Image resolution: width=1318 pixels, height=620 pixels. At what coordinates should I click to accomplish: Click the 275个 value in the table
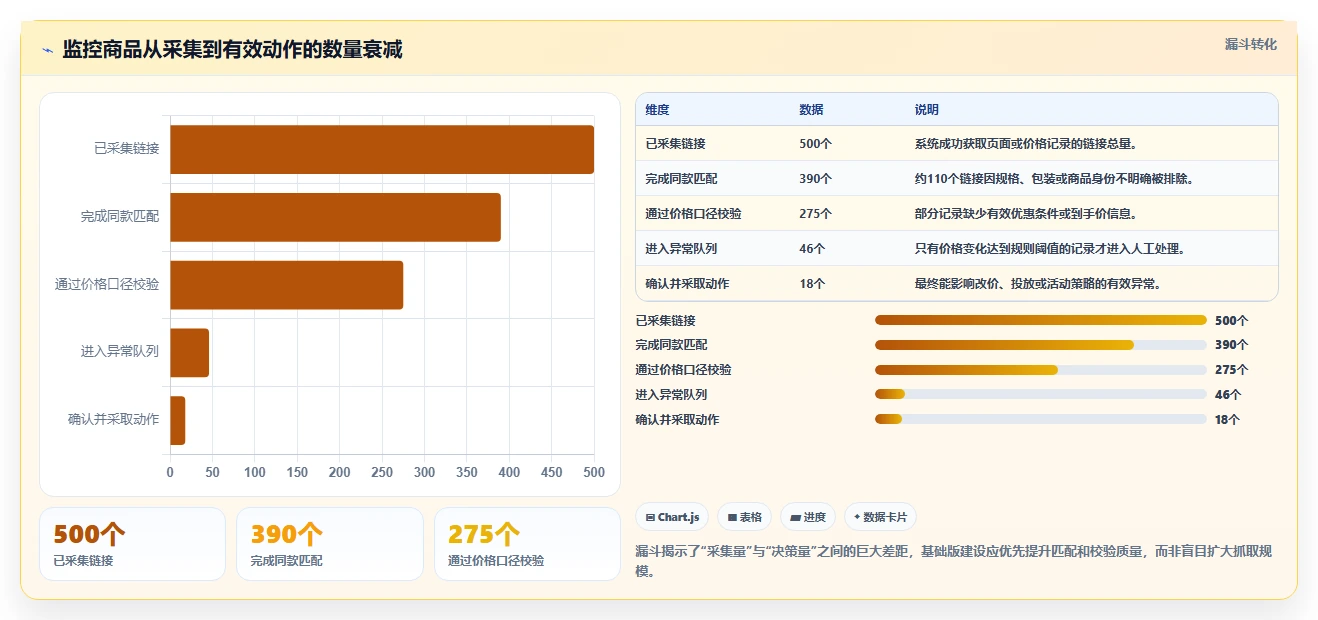(x=816, y=214)
